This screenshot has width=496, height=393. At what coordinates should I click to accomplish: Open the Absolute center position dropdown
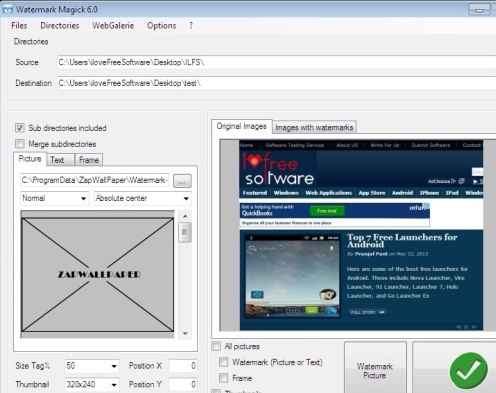(x=143, y=198)
